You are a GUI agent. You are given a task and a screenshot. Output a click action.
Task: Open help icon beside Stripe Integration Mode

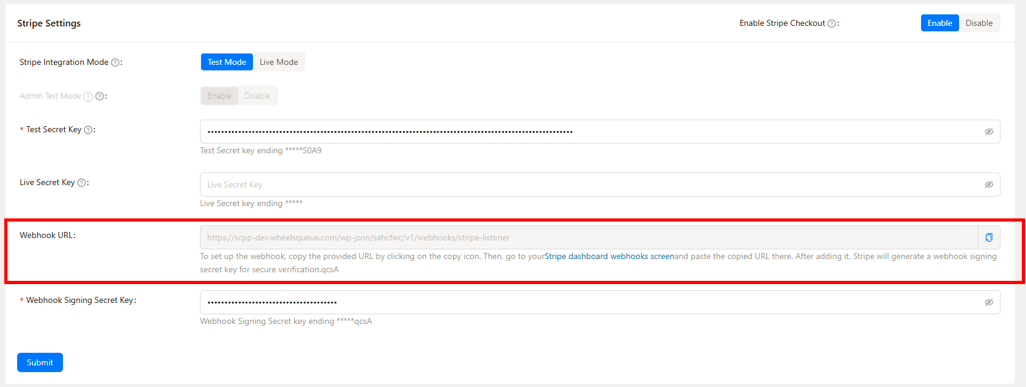click(115, 63)
